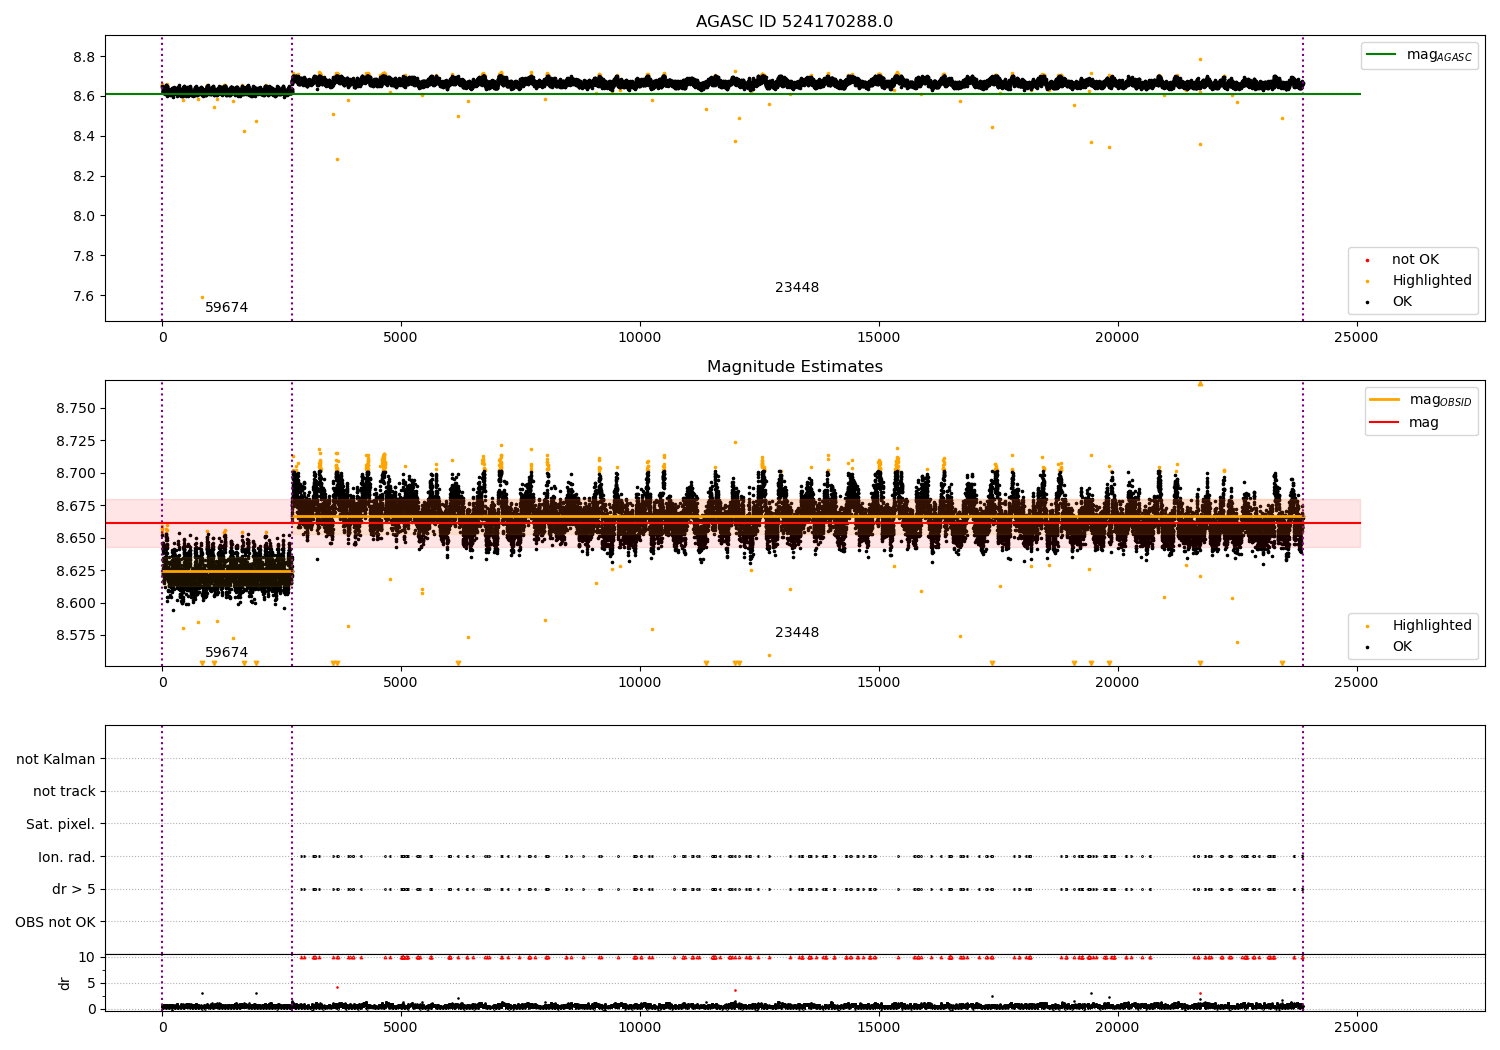This screenshot has height=1050, width=1500.
Task: Click the 8.675 tick on middle plot
Action: click(x=76, y=505)
